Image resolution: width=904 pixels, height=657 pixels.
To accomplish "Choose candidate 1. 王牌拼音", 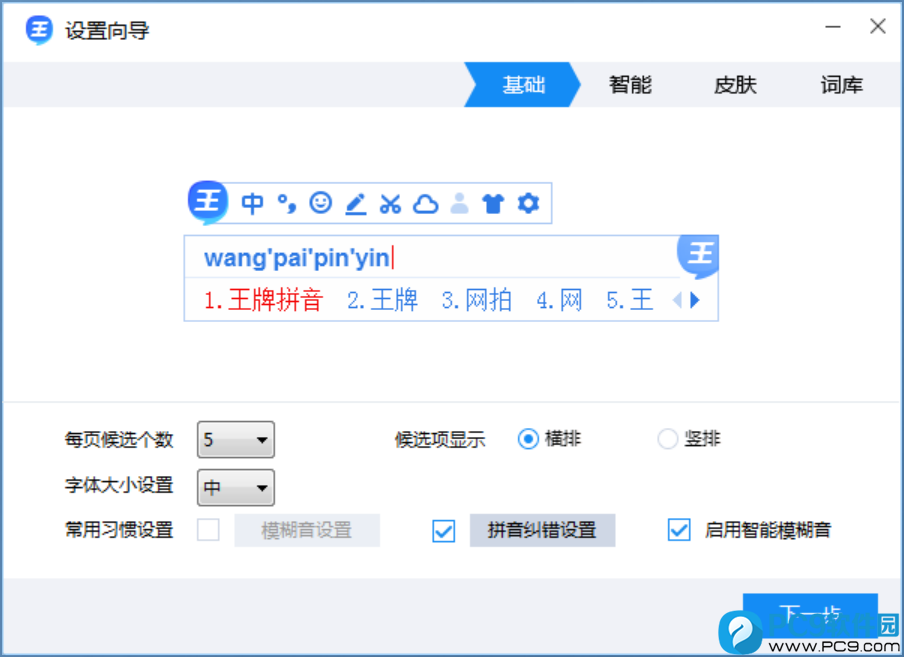I will (263, 300).
